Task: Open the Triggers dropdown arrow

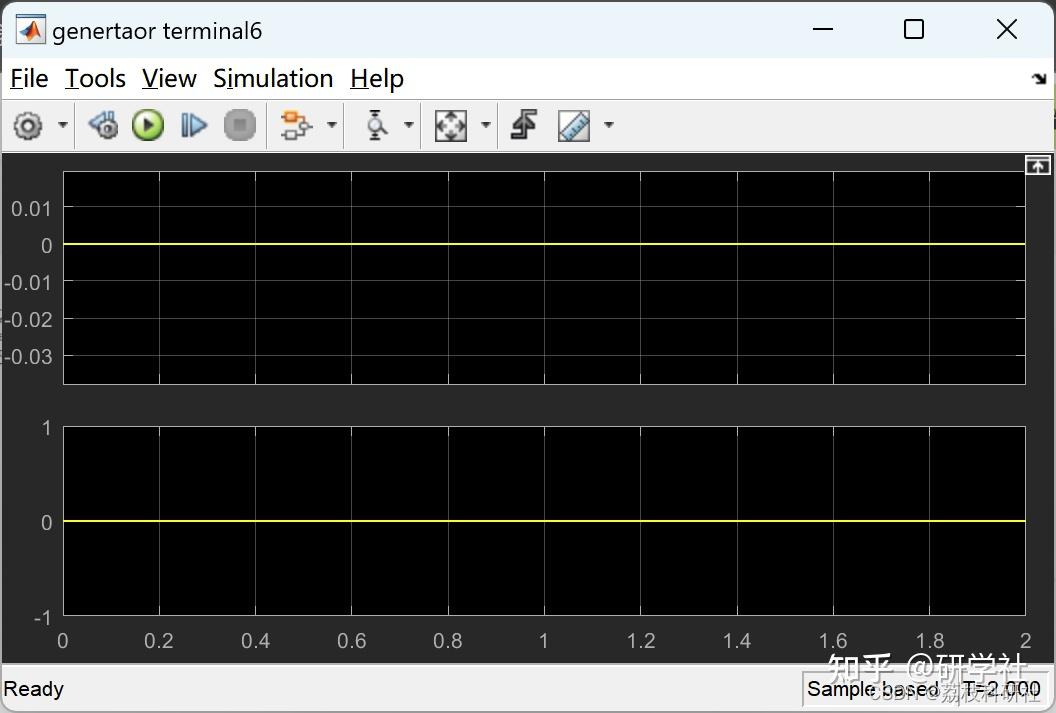Action: (408, 125)
